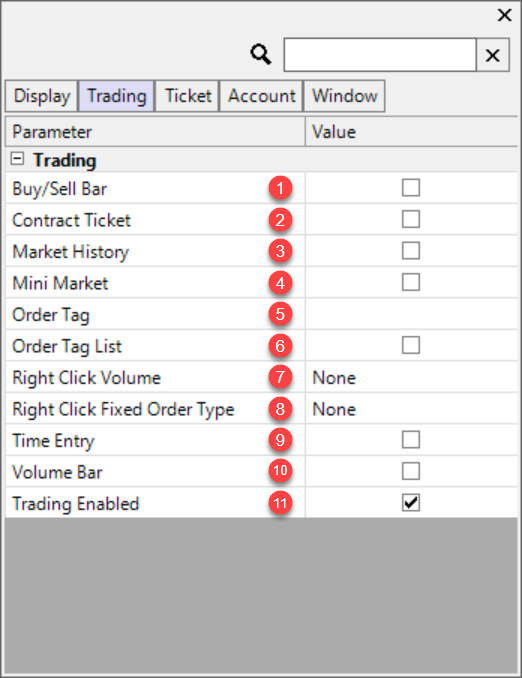522x678 pixels.
Task: Switch to the Display tab
Action: click(x=42, y=96)
